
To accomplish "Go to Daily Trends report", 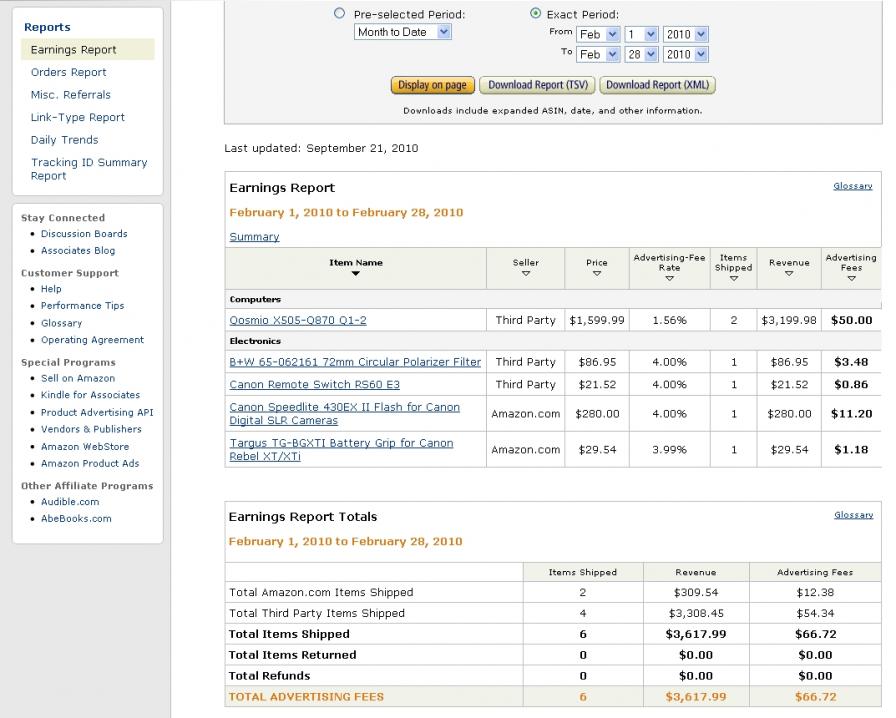I will click(x=65, y=139).
